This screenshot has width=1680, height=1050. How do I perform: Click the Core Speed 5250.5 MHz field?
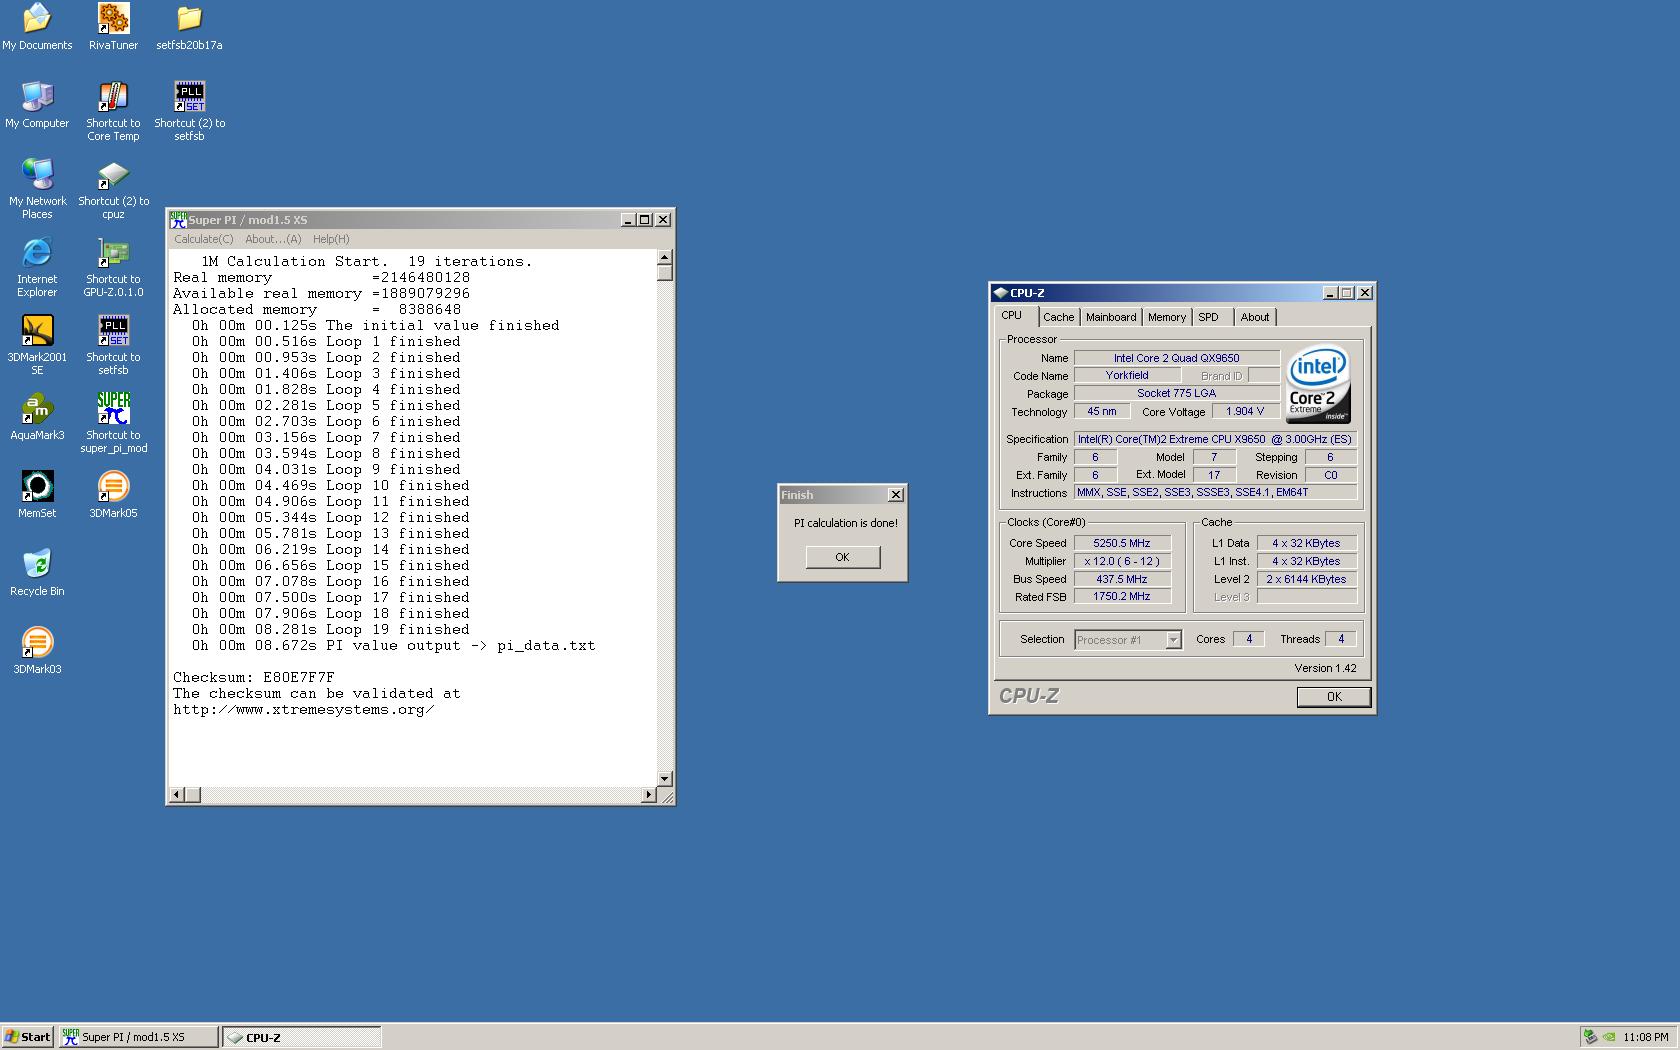[1122, 543]
